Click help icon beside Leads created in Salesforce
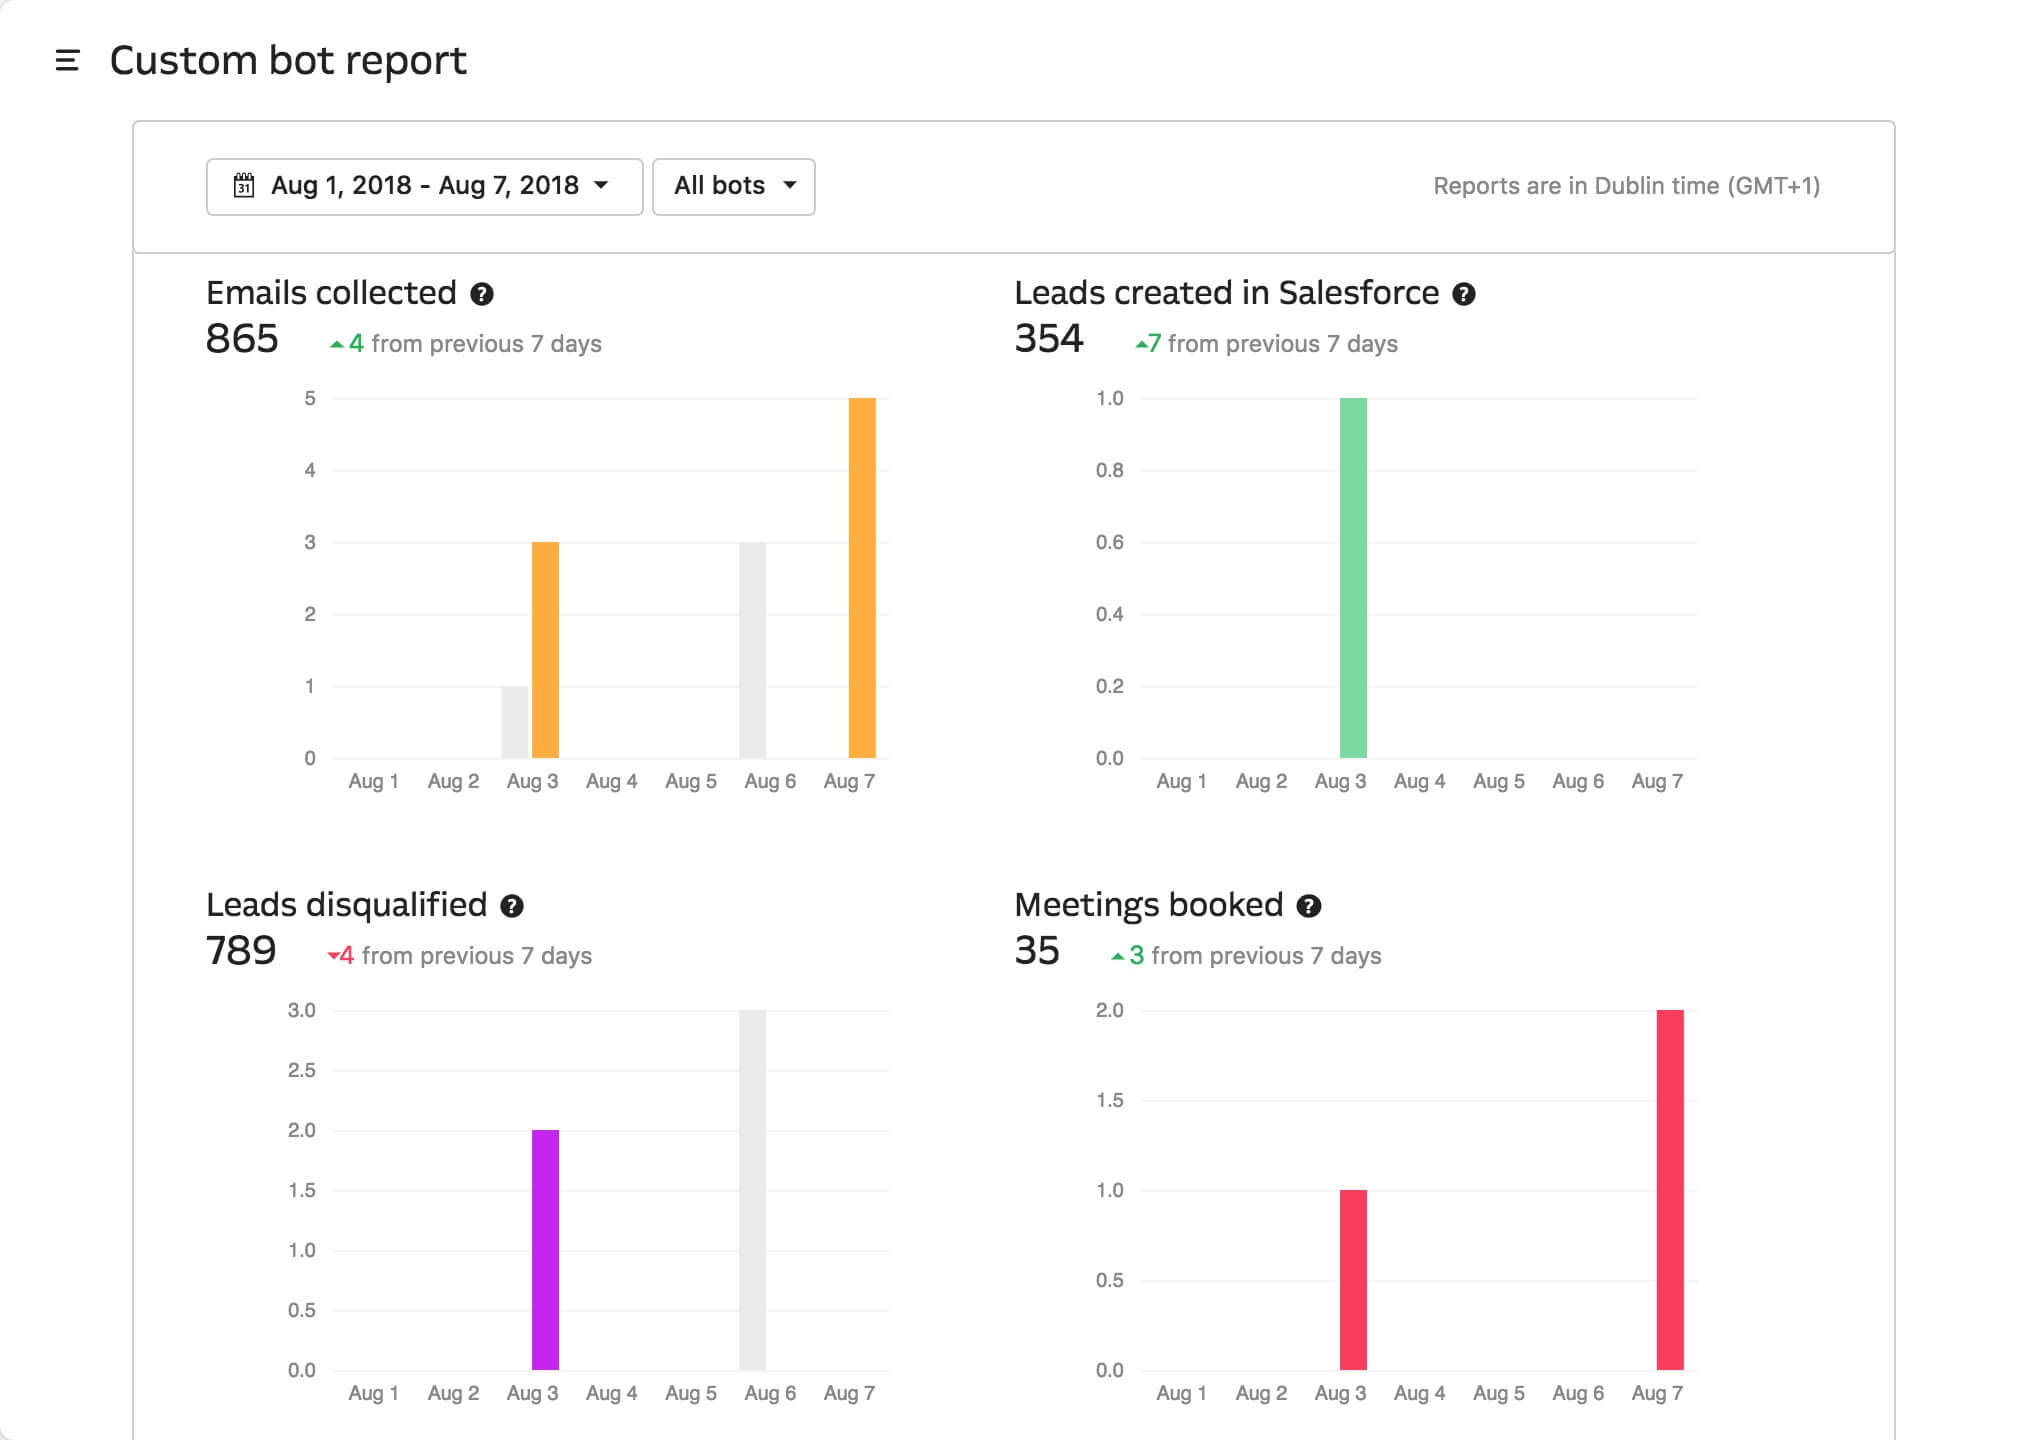This screenshot has width=2030, height=1440. point(1464,294)
